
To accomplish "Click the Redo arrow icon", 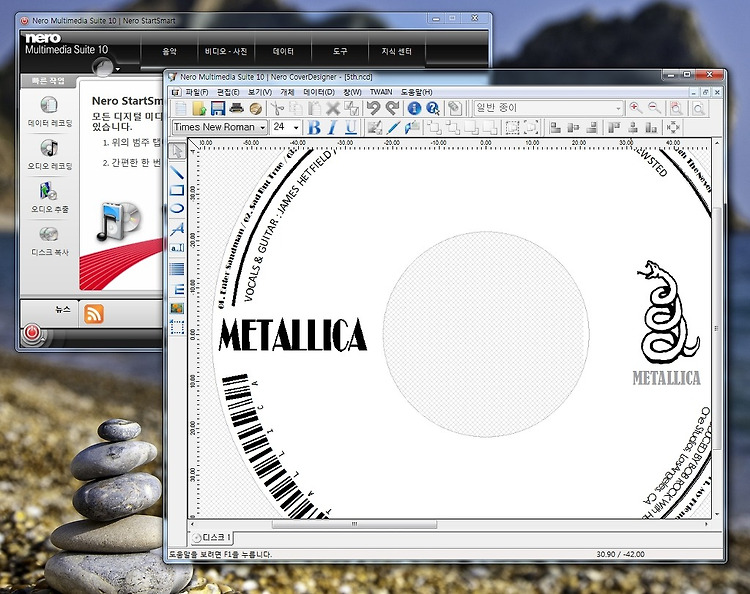I will tap(392, 108).
